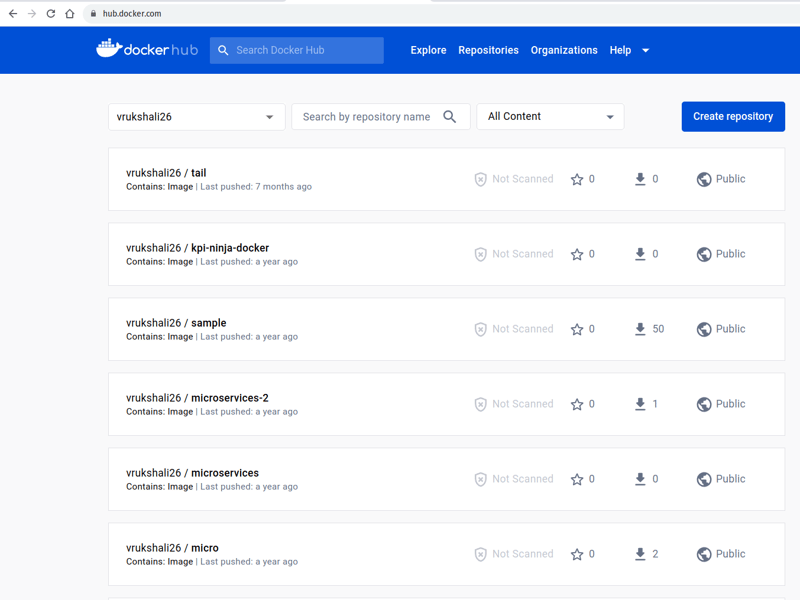The width and height of the screenshot is (800, 600).
Task: Star the kpi-ninja-docker repository
Action: pos(577,254)
